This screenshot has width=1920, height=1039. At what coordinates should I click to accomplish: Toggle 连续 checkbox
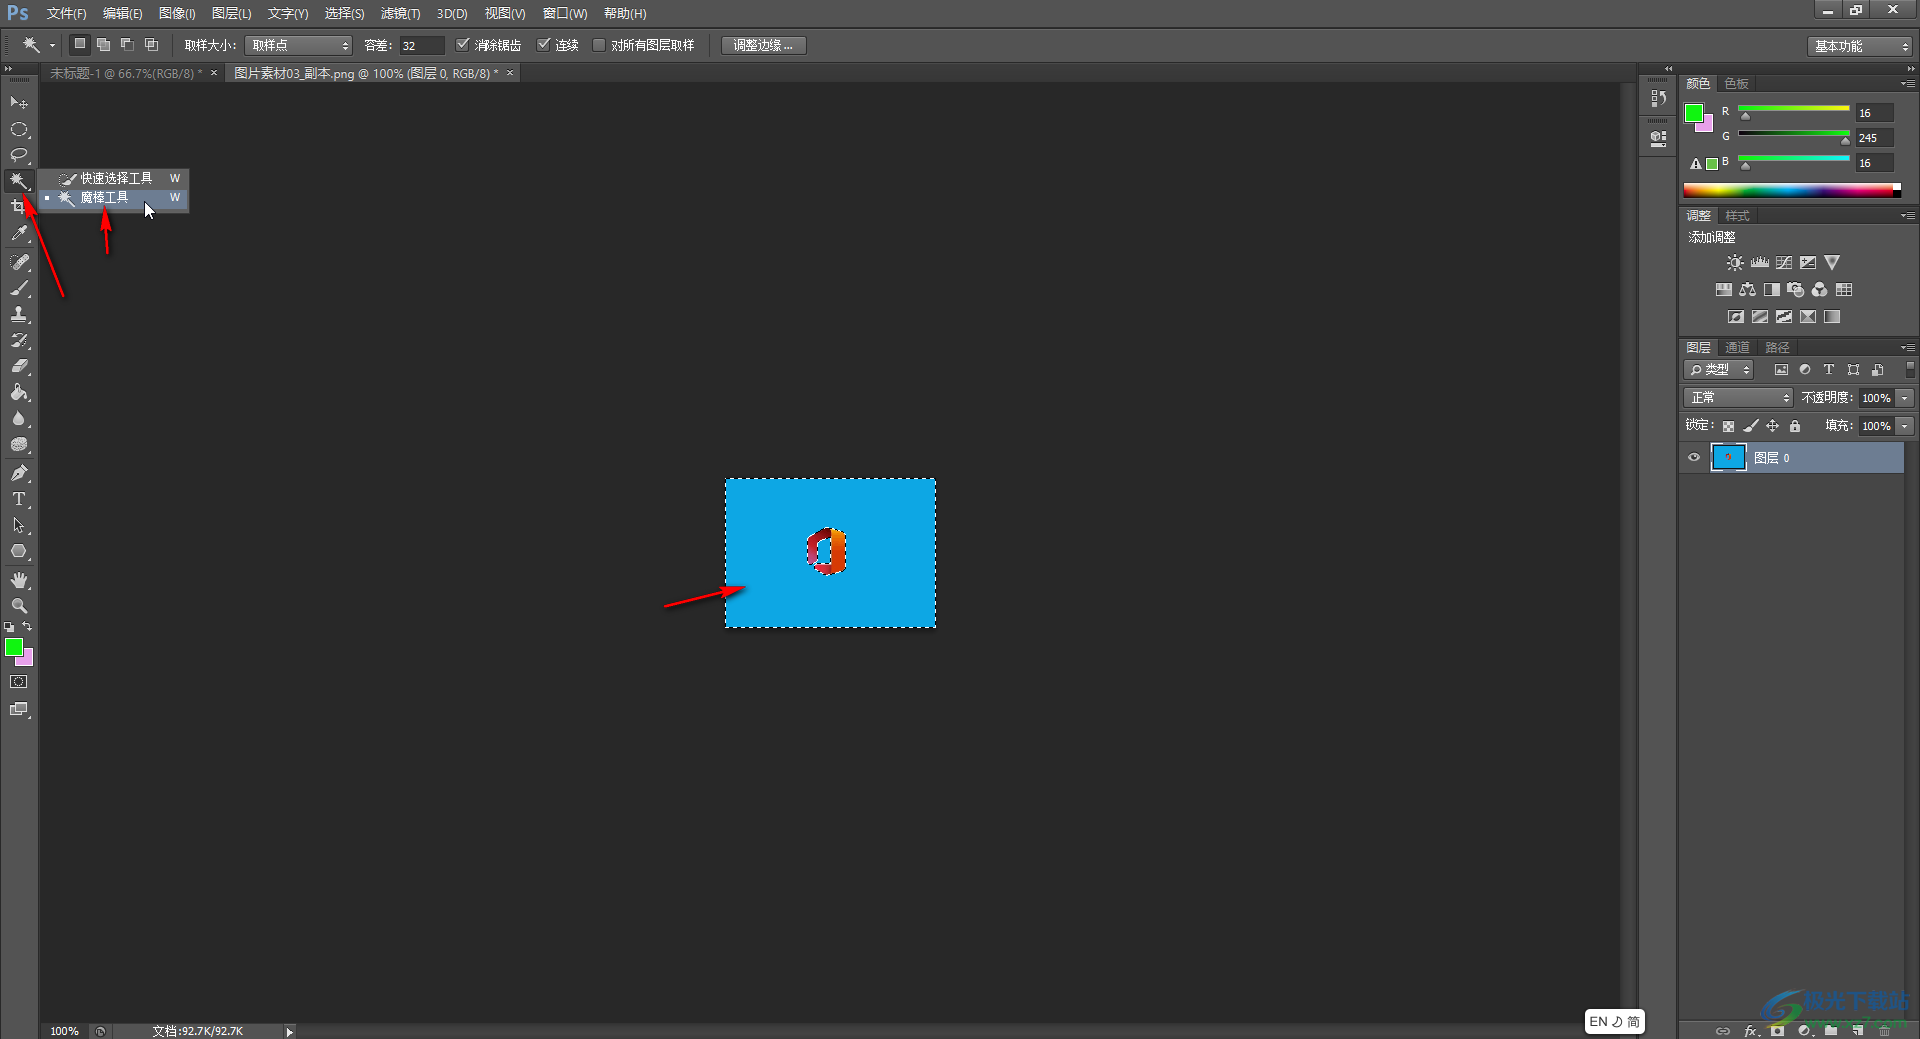point(544,45)
